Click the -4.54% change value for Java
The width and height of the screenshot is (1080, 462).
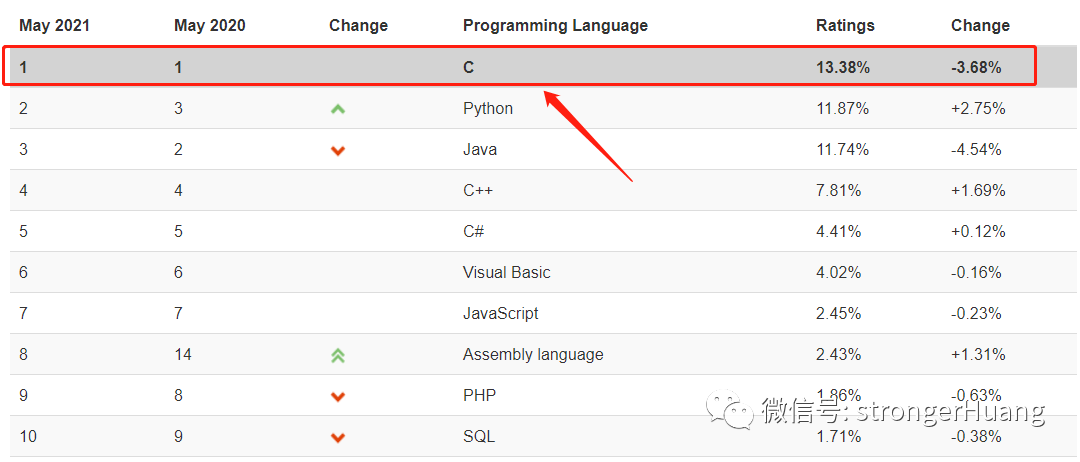coord(976,150)
